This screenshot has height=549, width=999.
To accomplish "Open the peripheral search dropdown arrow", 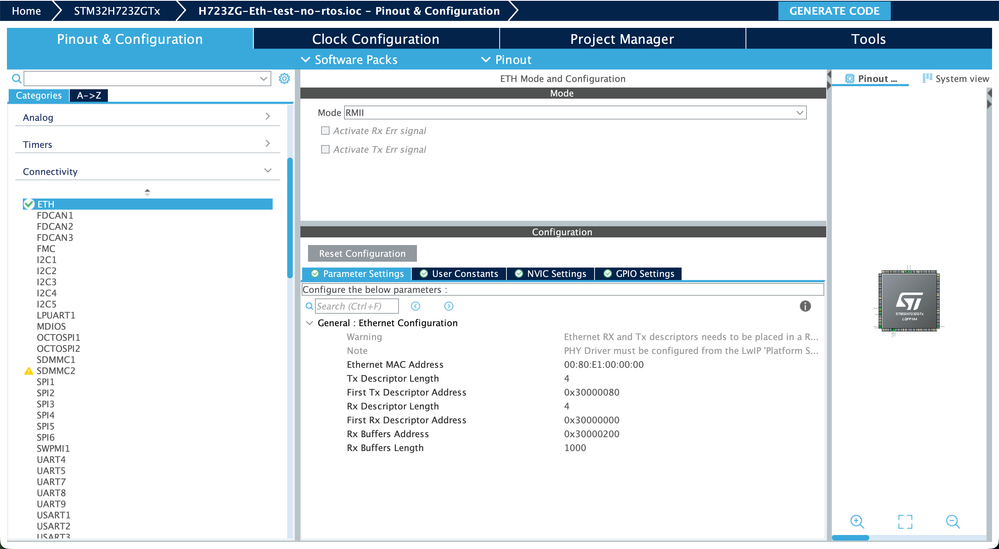I will pyautogui.click(x=264, y=78).
